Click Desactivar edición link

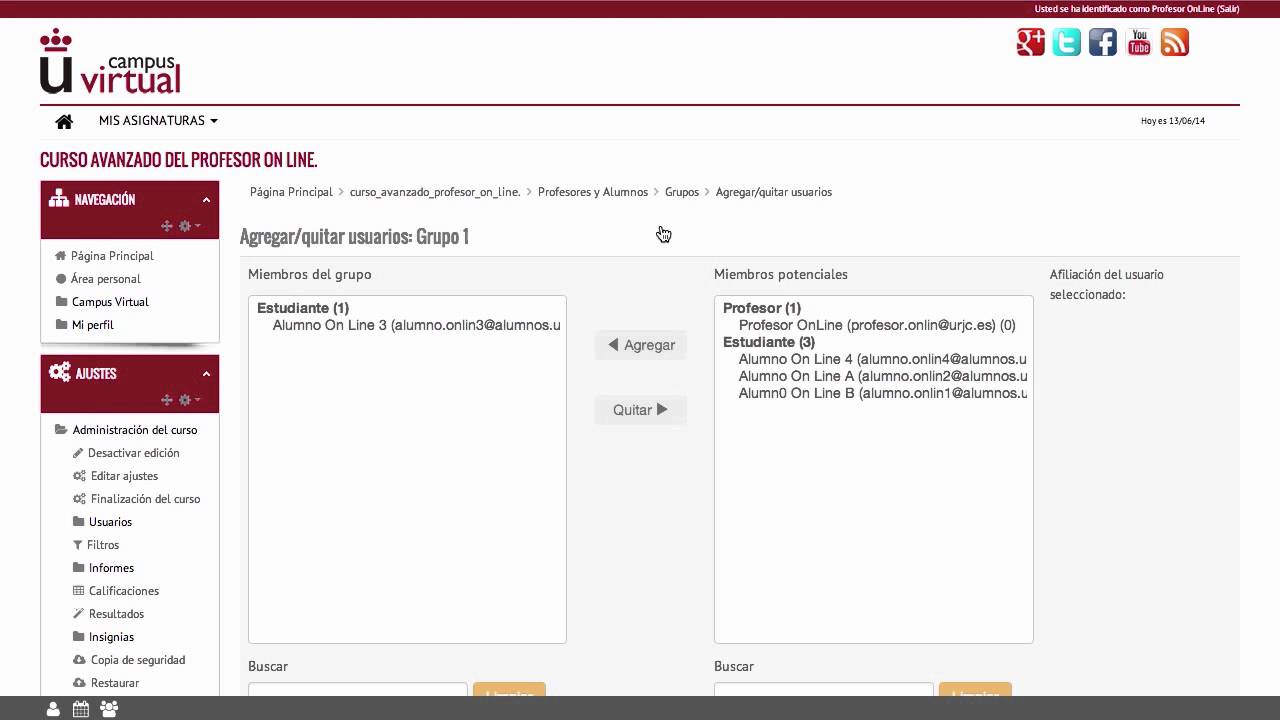pos(134,453)
